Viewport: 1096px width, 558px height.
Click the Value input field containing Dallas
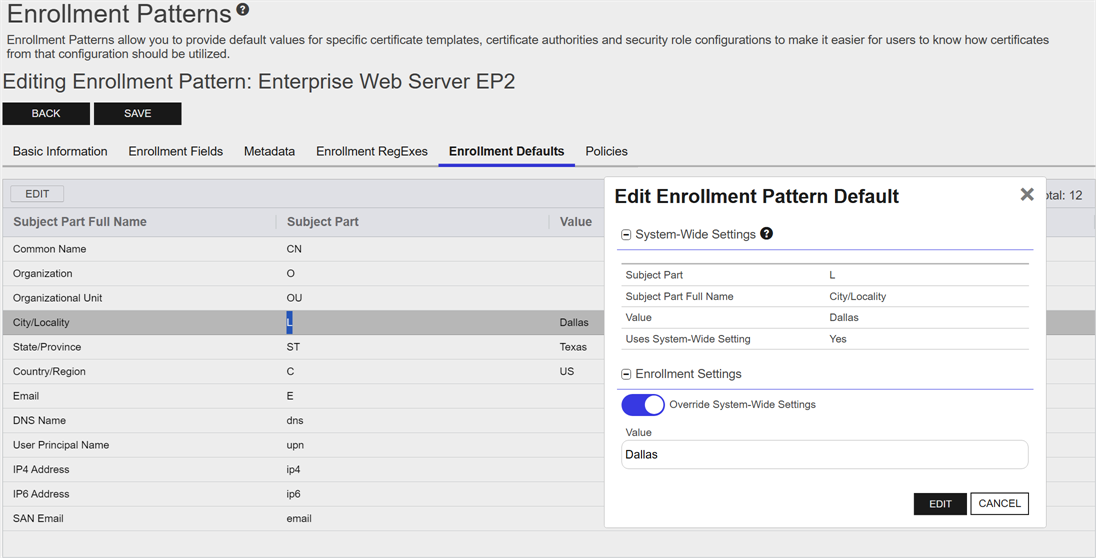pos(824,454)
